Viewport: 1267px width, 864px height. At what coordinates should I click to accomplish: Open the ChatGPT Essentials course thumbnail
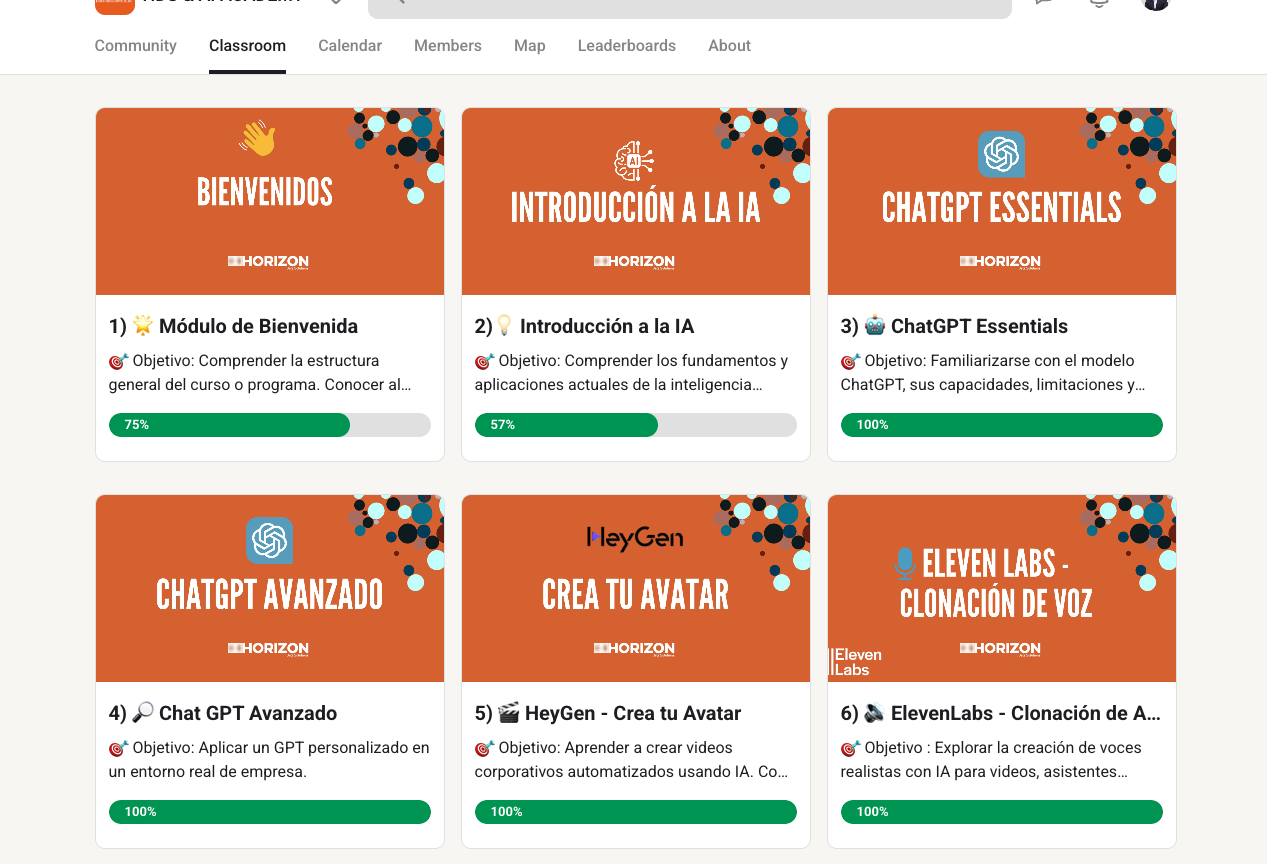[1002, 201]
